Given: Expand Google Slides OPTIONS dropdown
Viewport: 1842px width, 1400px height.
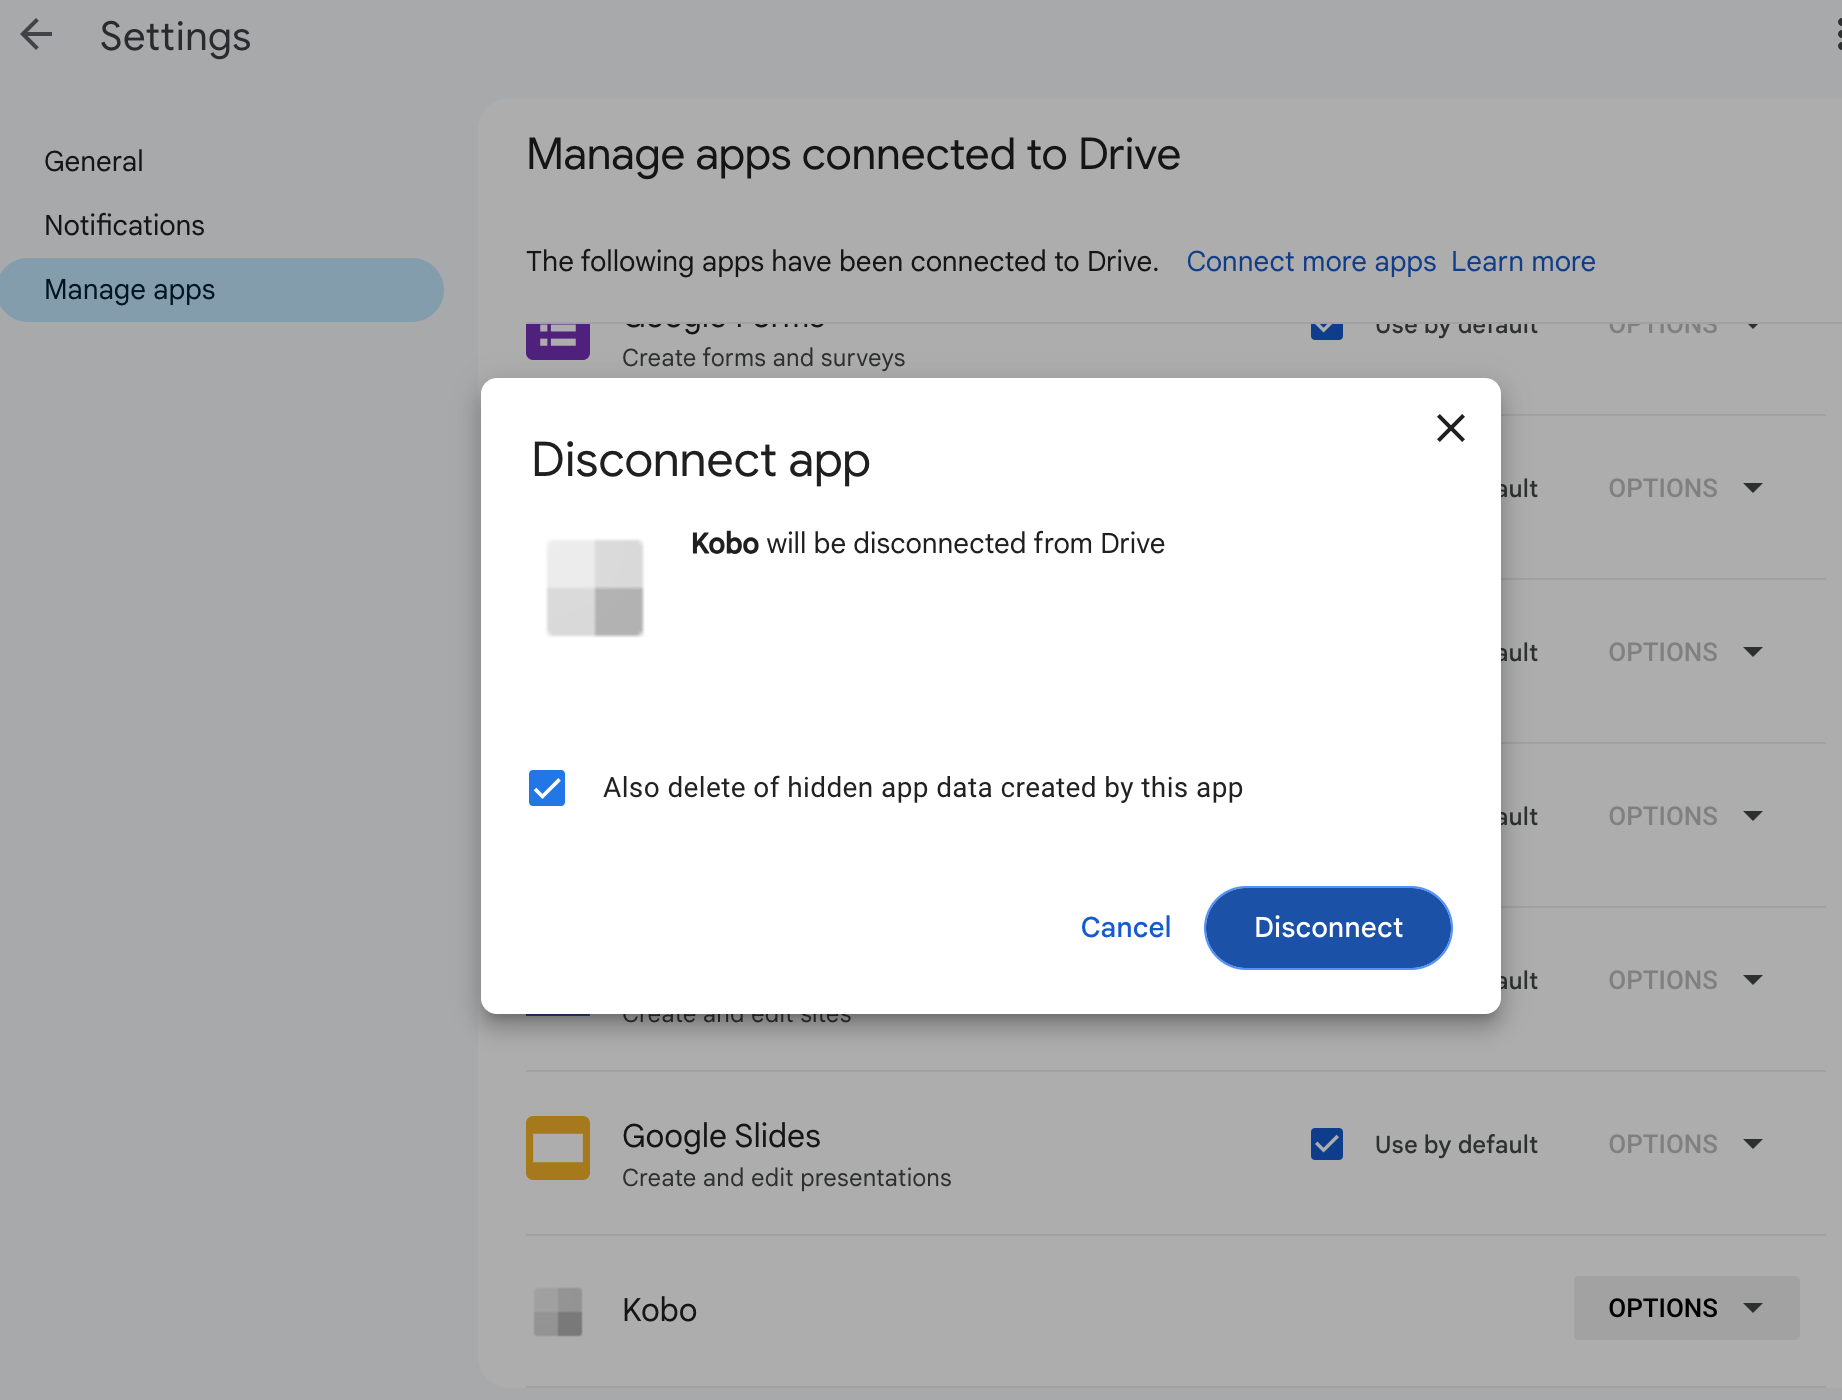Looking at the screenshot, I should pos(1686,1144).
